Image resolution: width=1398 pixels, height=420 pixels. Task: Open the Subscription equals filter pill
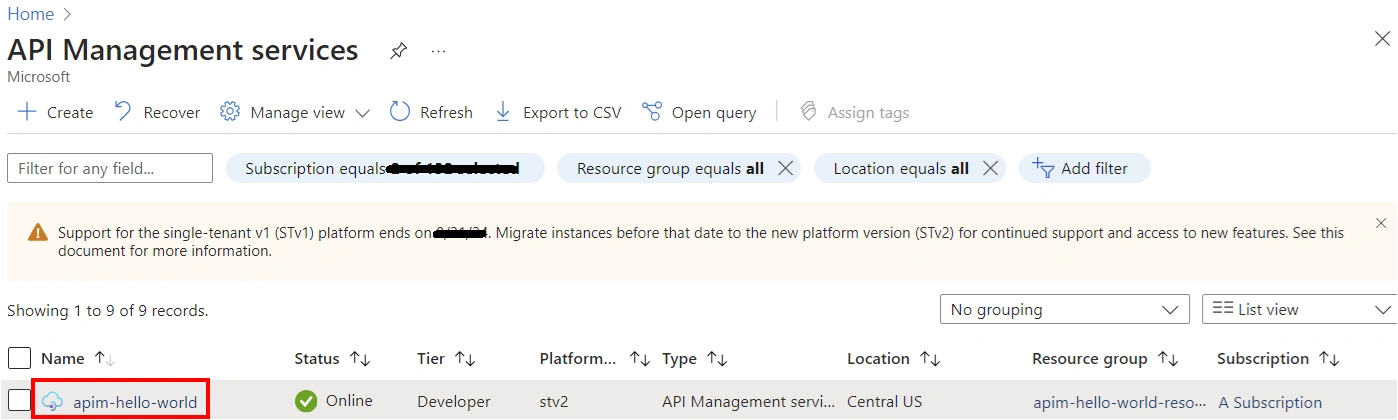385,168
